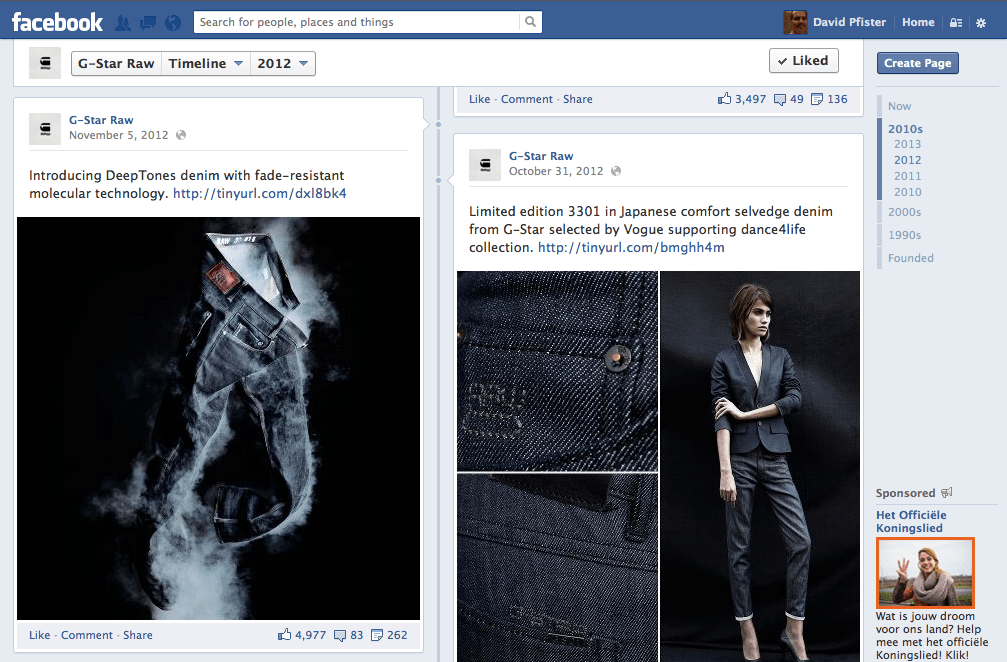
Task: Open comments count on DeepTones post
Action: pyautogui.click(x=348, y=635)
